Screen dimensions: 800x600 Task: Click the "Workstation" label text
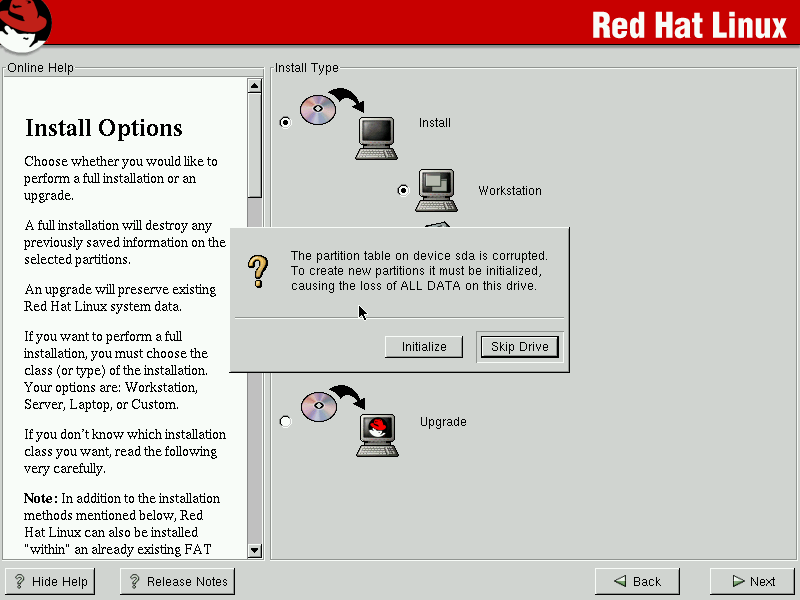coord(510,191)
